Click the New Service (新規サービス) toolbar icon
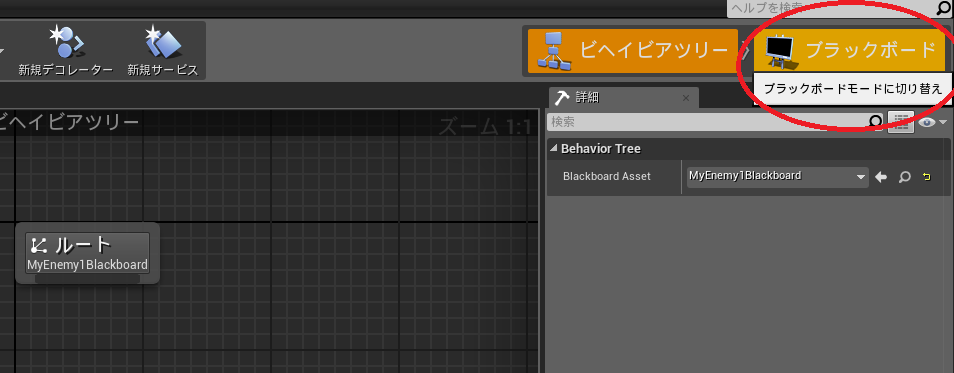The height and width of the screenshot is (373, 954). (x=162, y=51)
